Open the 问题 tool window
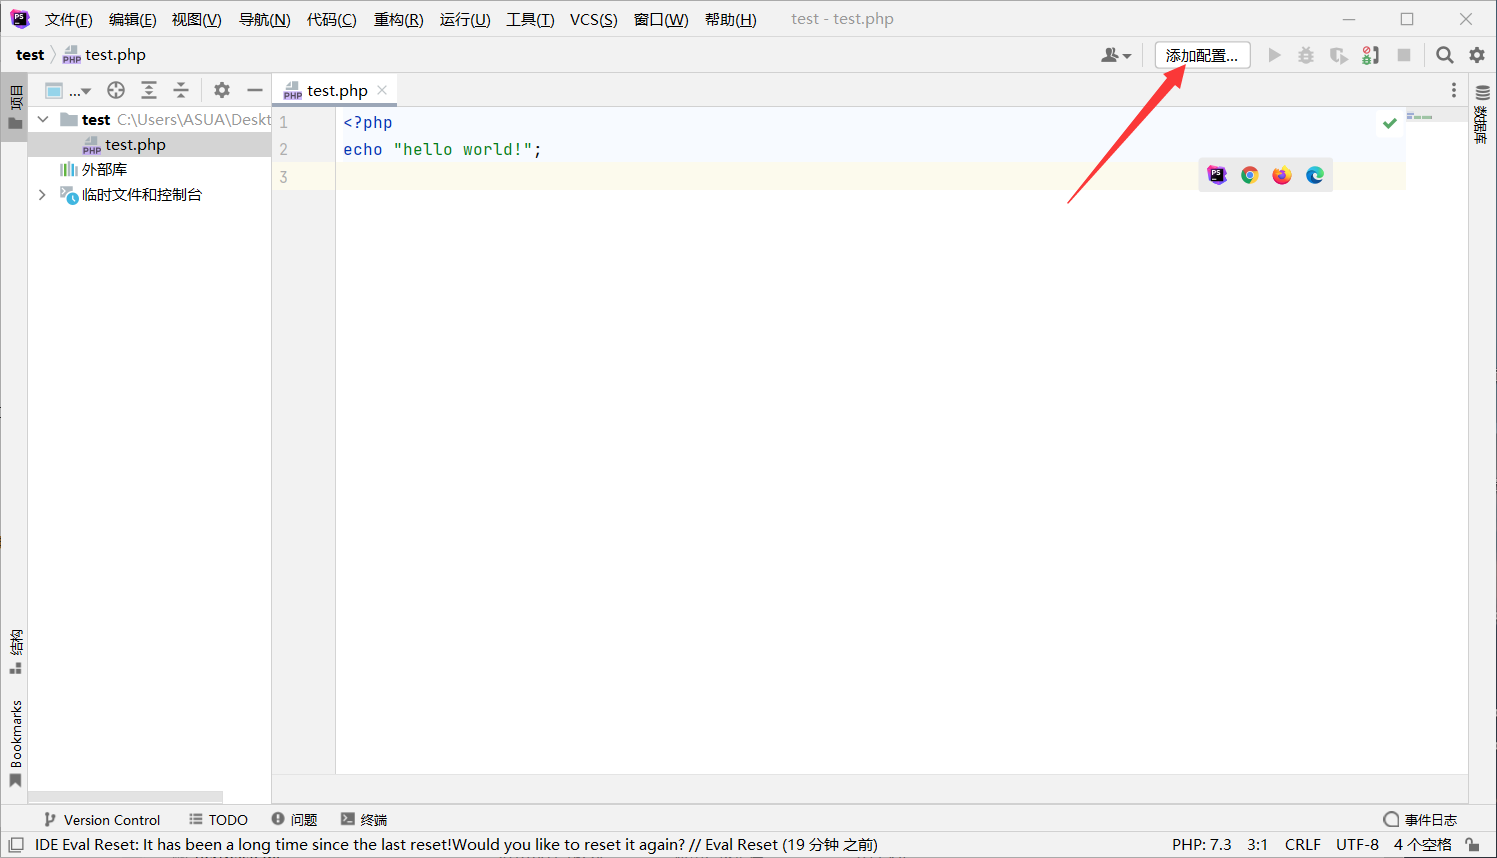Viewport: 1497px width, 858px height. point(294,819)
